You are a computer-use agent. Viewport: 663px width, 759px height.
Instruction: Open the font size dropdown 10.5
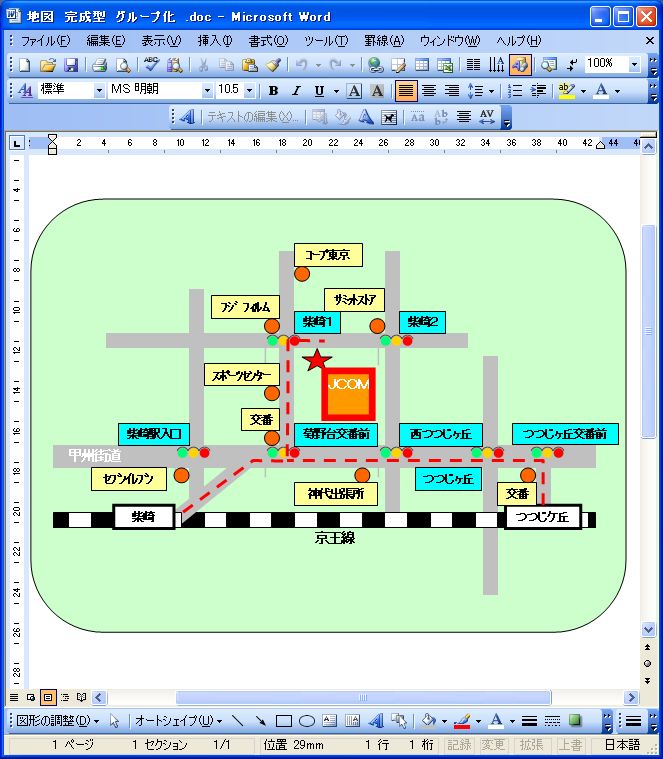coord(249,91)
